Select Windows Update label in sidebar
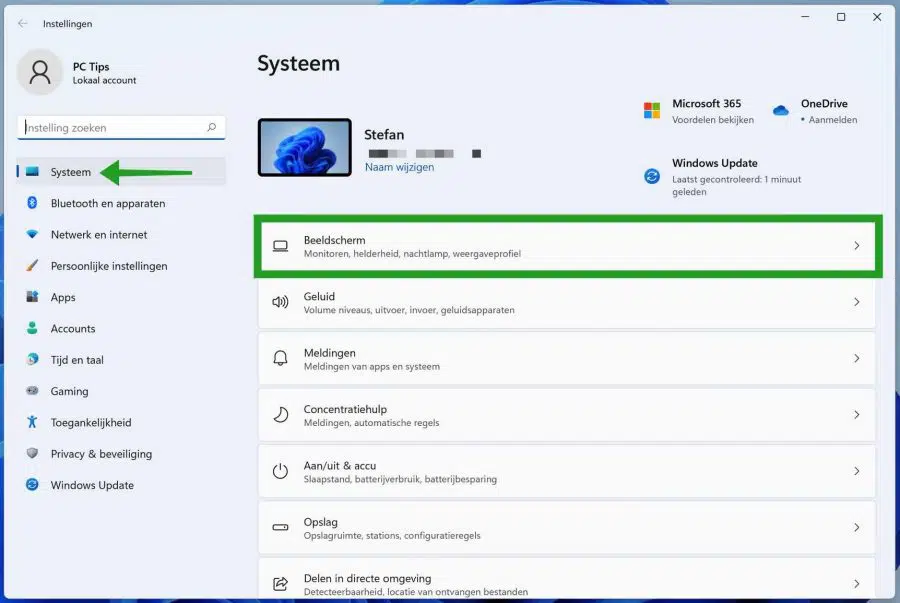 click(x=92, y=485)
